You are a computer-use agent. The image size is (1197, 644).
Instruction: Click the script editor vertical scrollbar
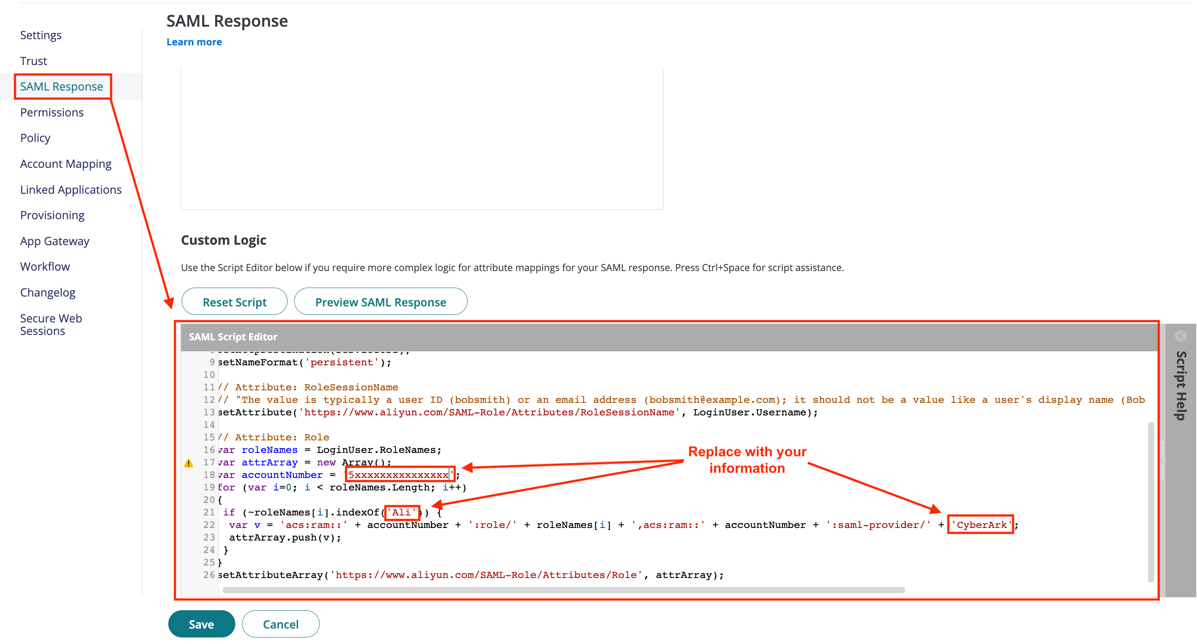click(1151, 501)
